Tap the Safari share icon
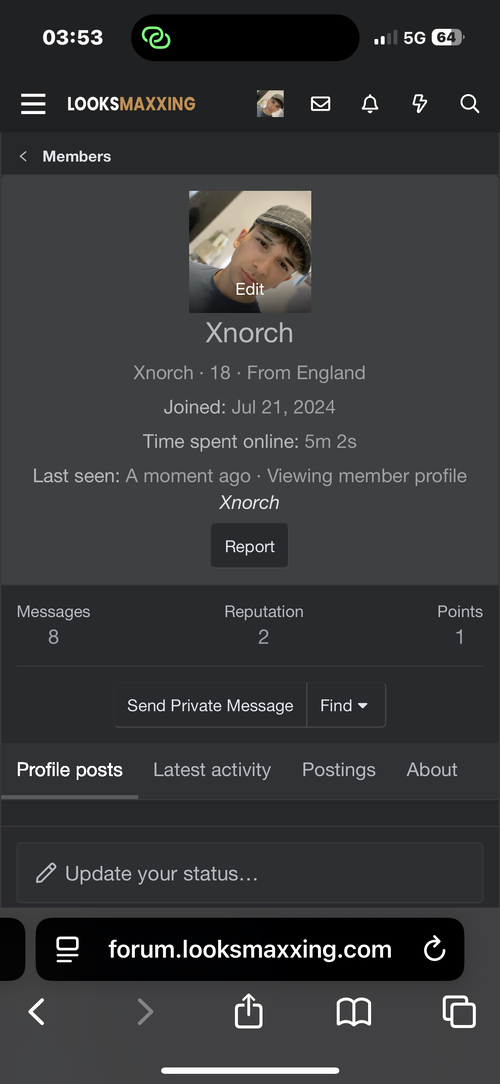Viewport: 500px width, 1084px height. 249,1013
